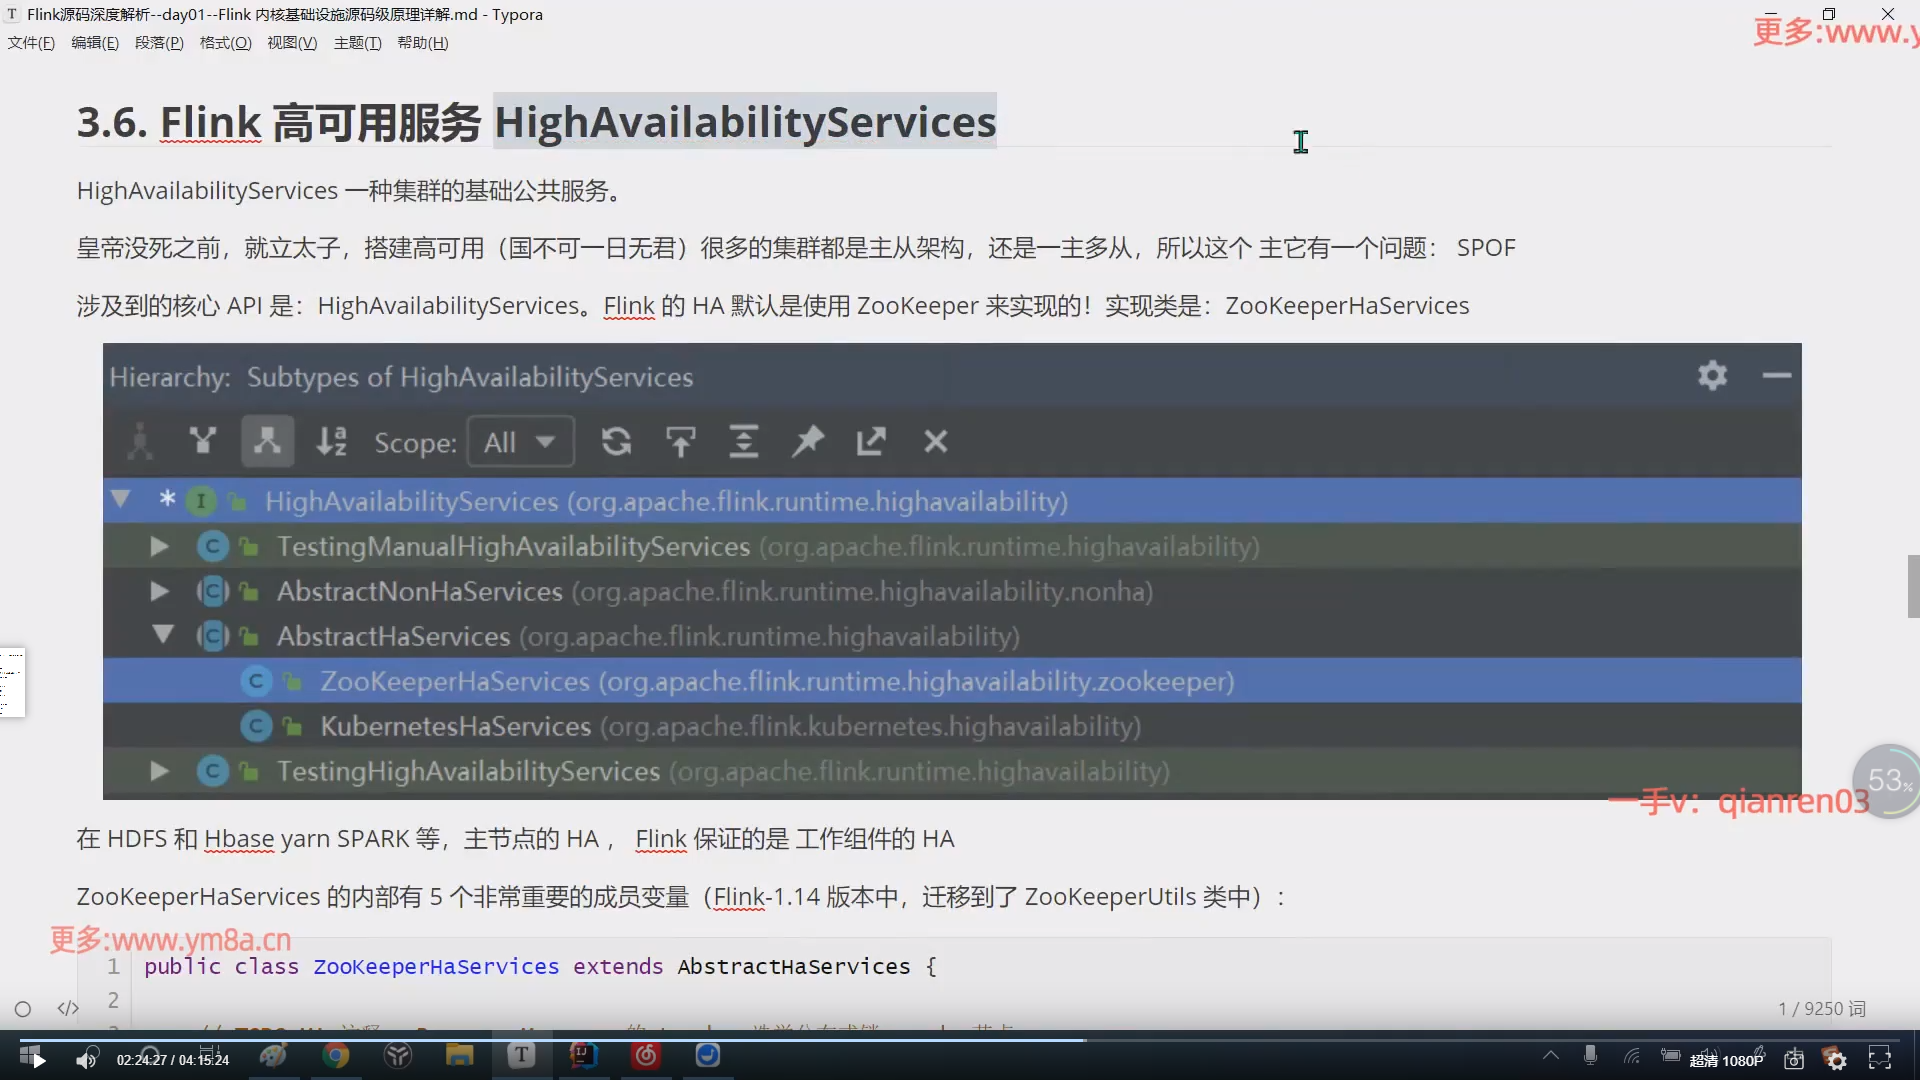The width and height of the screenshot is (1920, 1080).
Task: Click the expand all icon
Action: point(743,441)
